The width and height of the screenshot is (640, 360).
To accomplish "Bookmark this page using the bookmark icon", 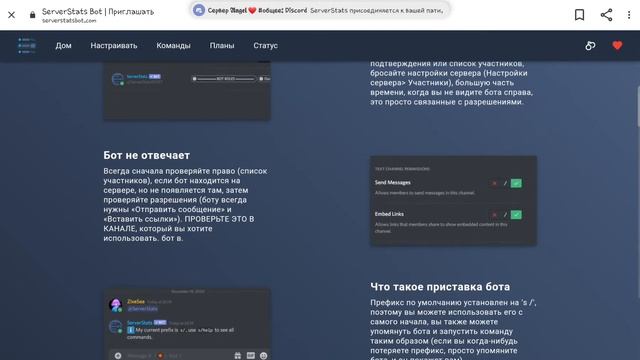I will 579,15.
